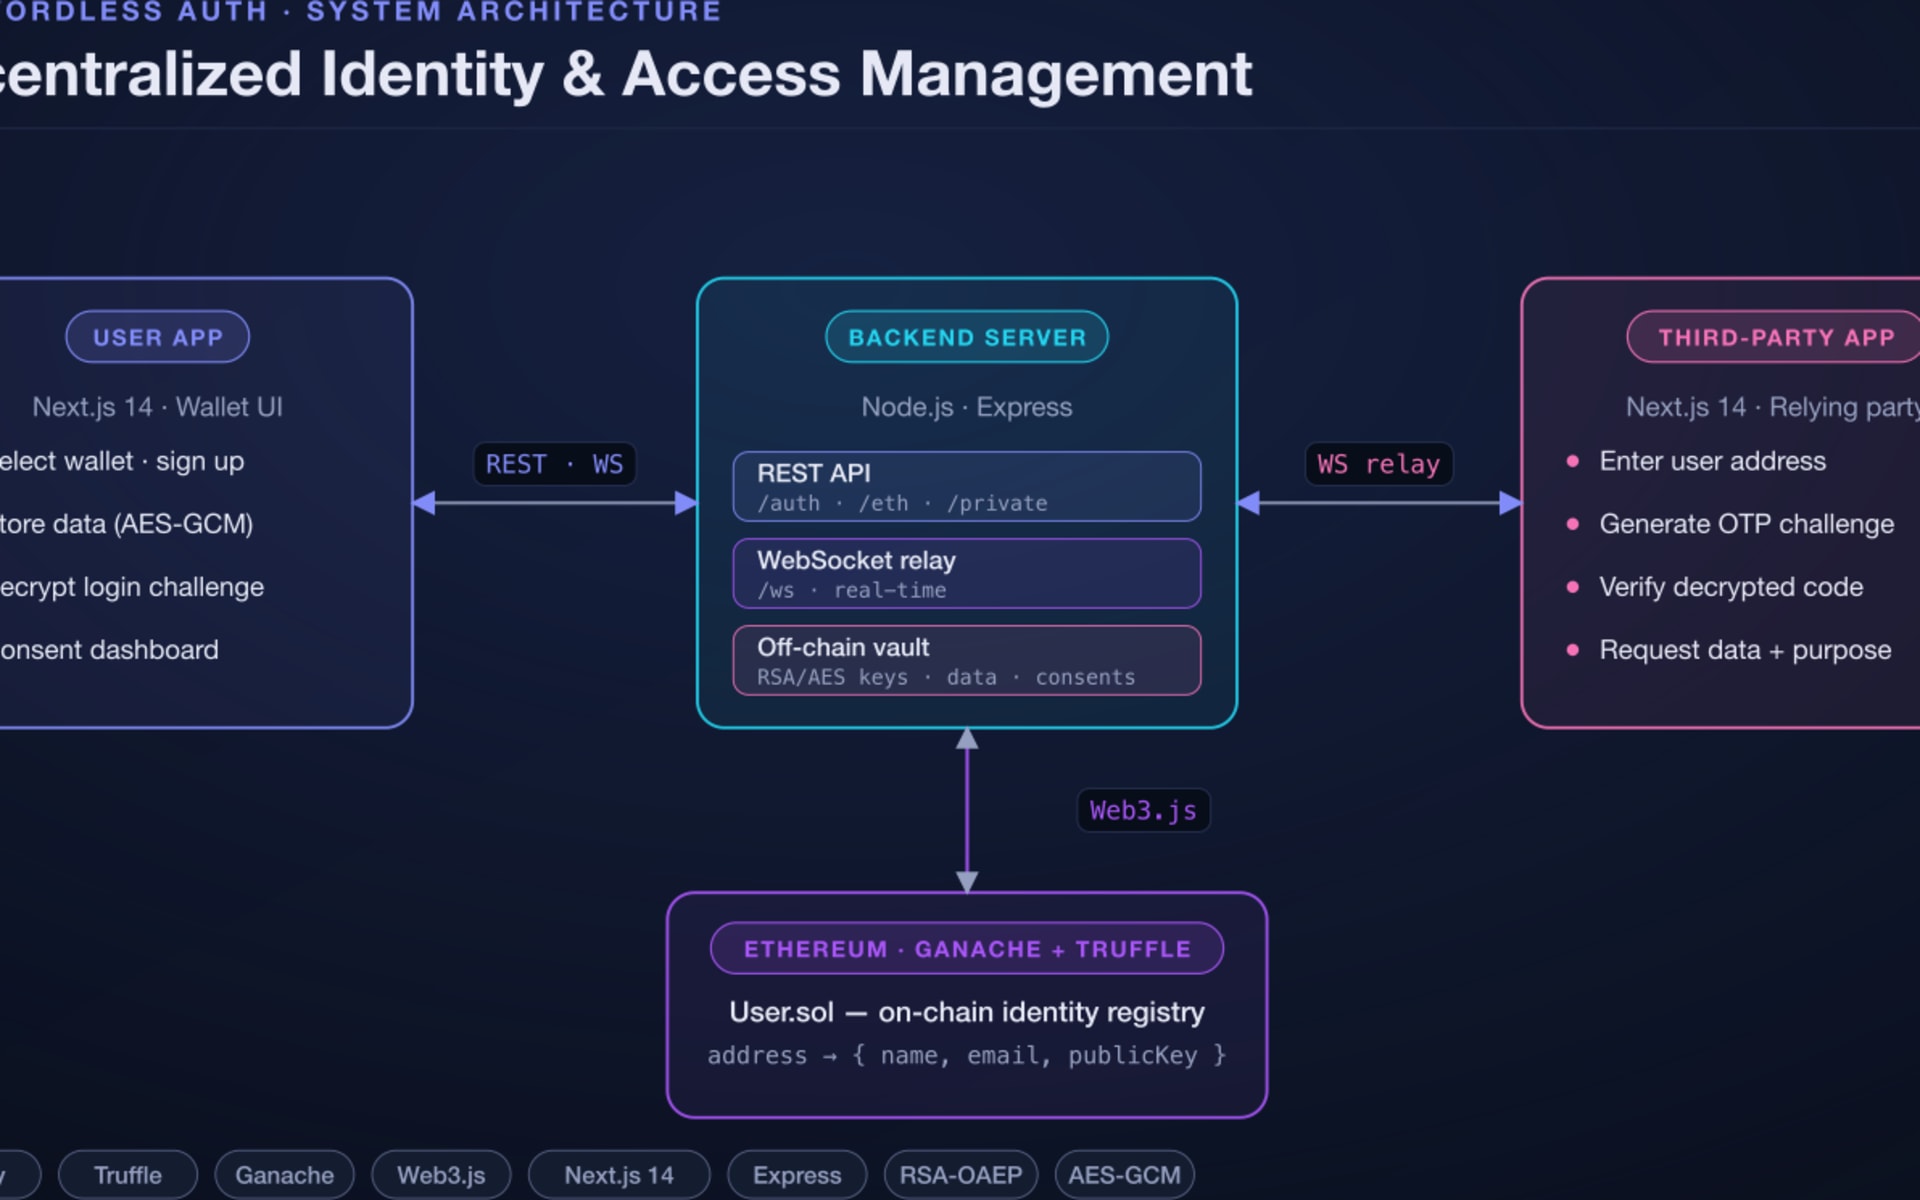
Task: Click 'consent dashboard' item
Action: tap(109, 650)
